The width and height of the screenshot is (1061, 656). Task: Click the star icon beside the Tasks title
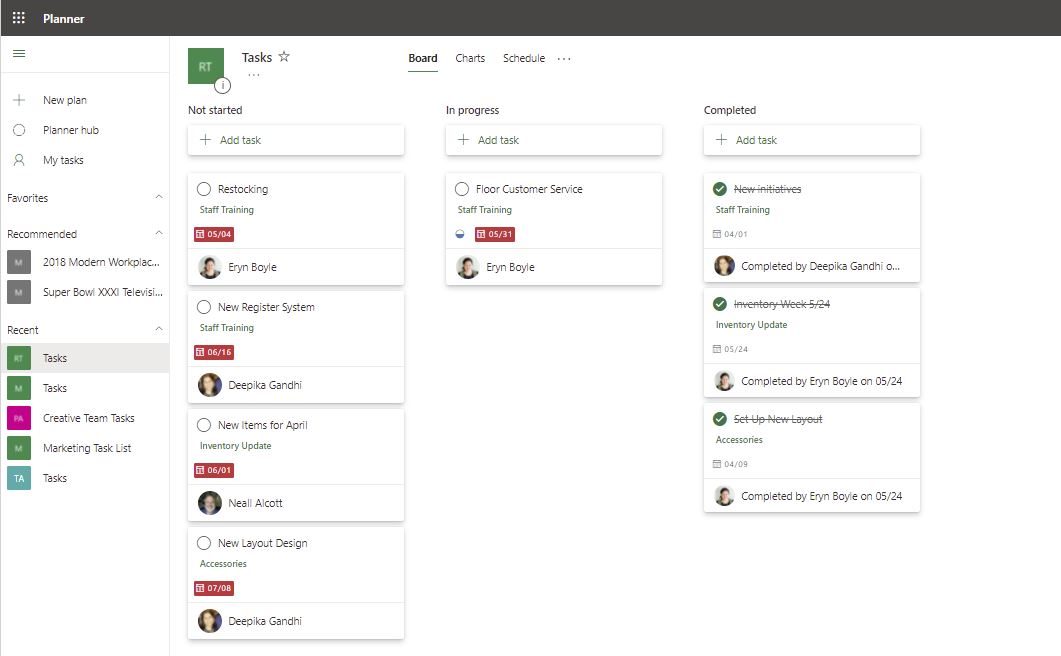(283, 57)
